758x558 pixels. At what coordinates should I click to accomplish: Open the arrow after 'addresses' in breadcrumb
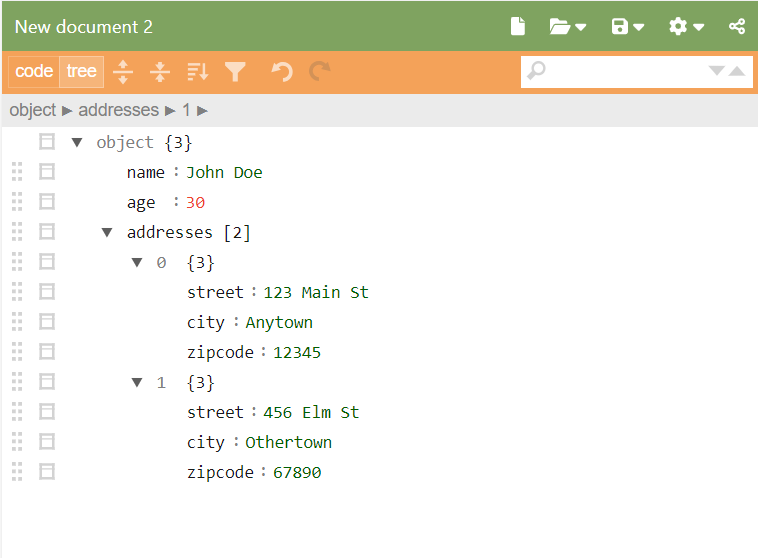coord(170,111)
